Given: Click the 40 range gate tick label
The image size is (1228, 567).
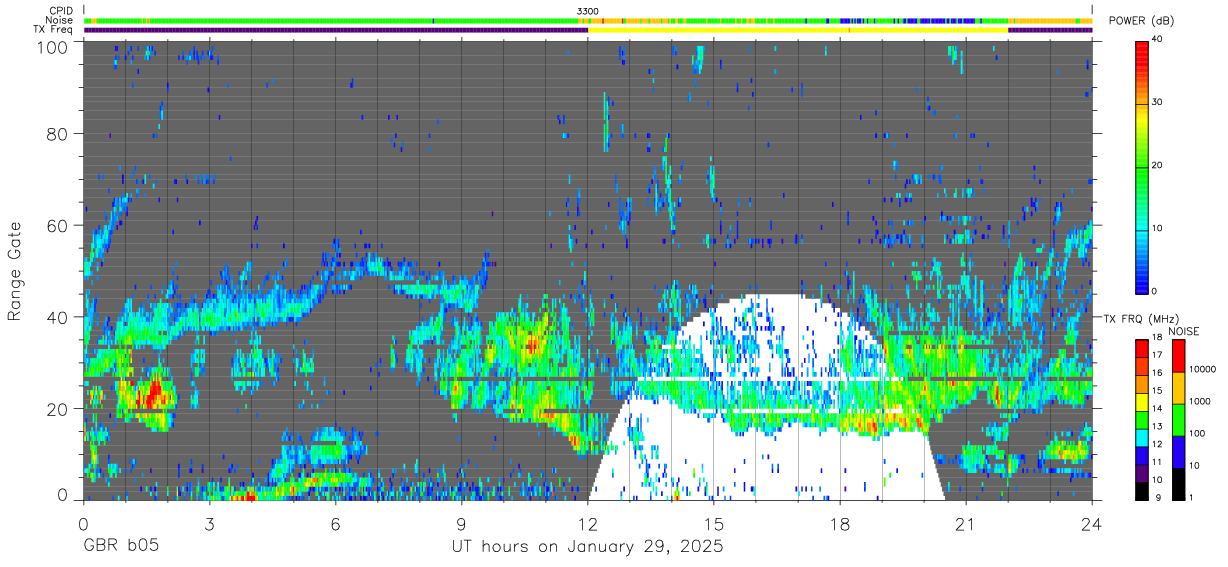Looking at the screenshot, I should click(58, 317).
